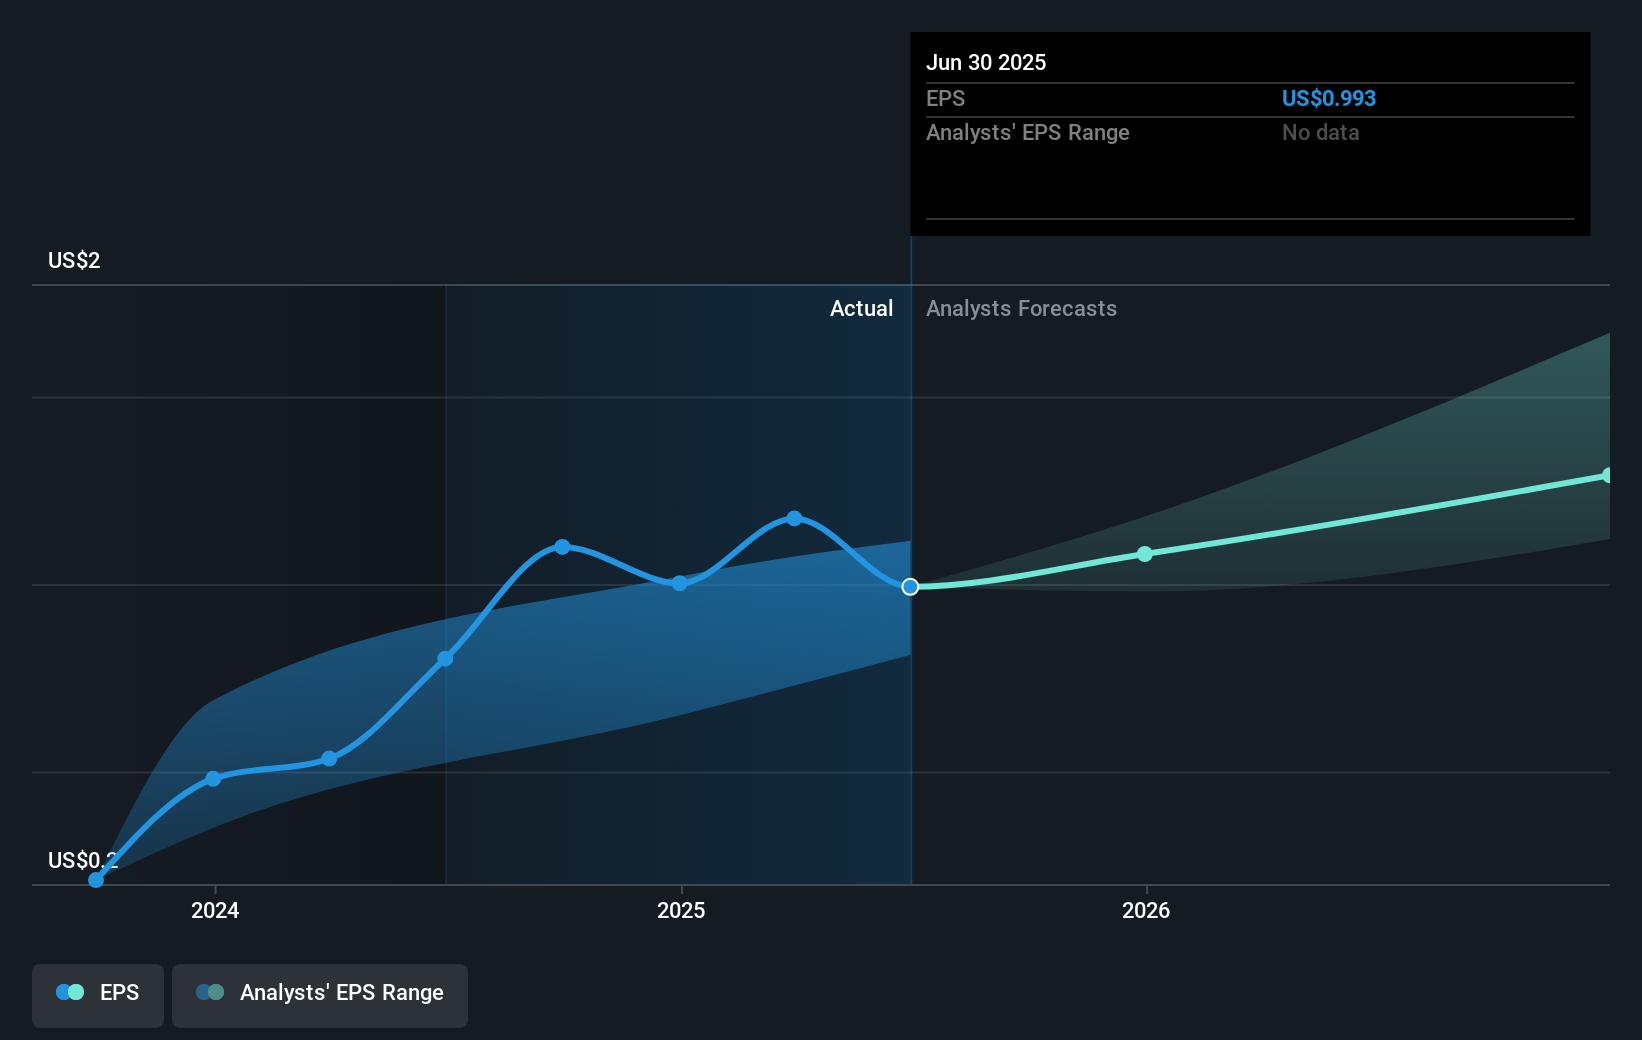The image size is (1642, 1040).
Task: Click the 2026 x-axis label
Action: (1146, 910)
